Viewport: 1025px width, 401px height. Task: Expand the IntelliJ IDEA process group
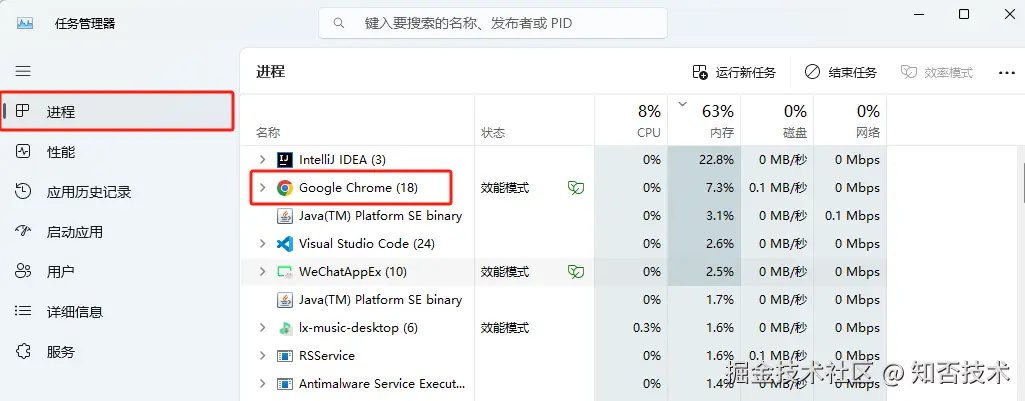pyautogui.click(x=262, y=160)
